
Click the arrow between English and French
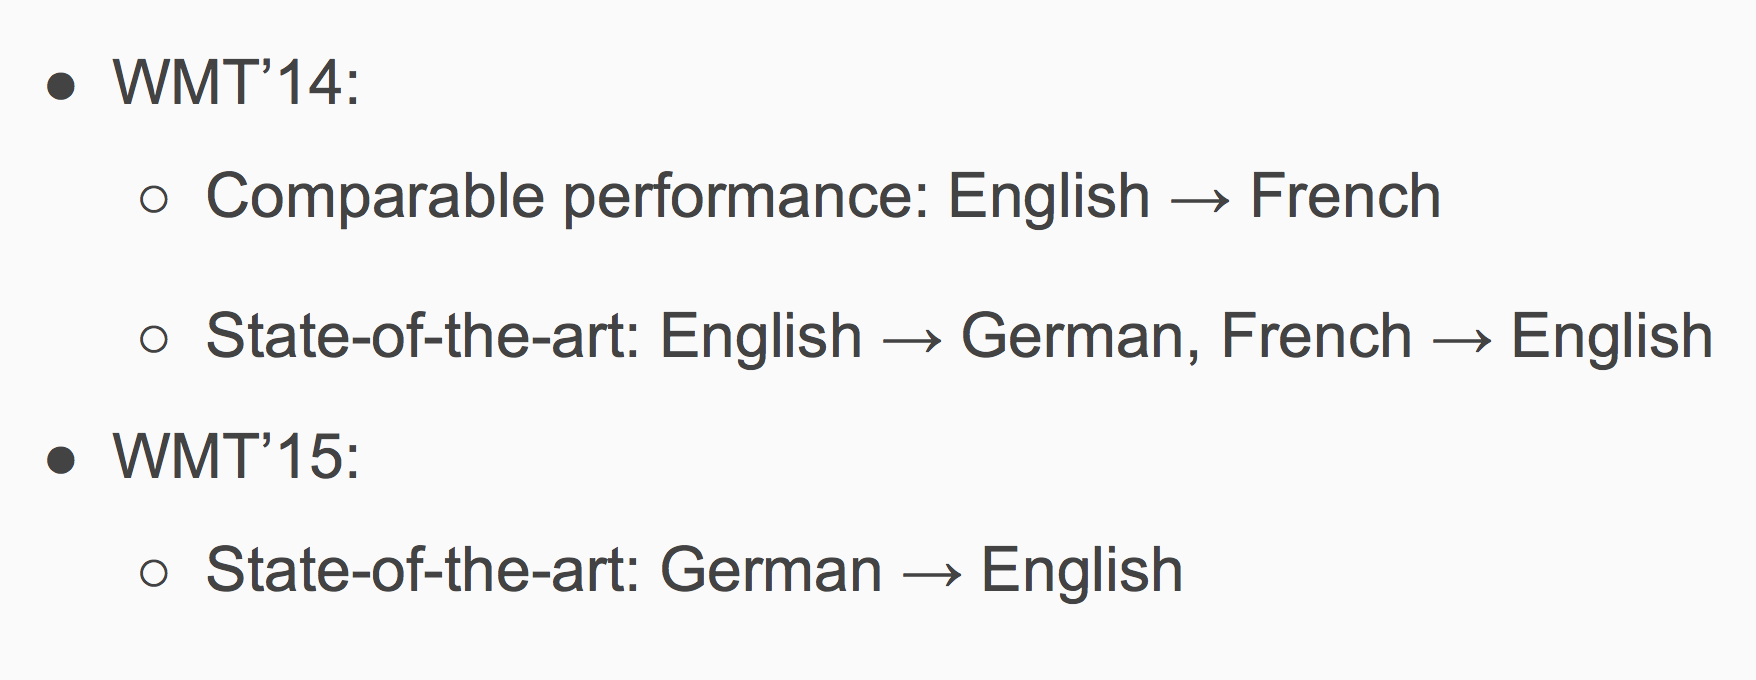pos(1200,199)
